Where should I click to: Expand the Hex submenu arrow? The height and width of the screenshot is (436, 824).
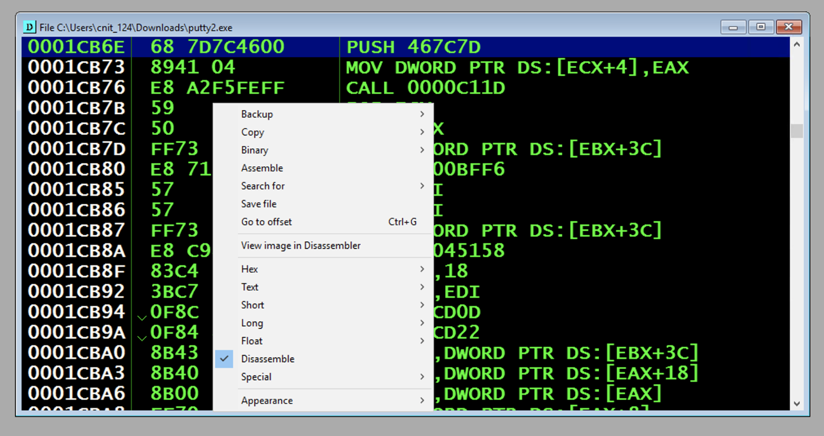coord(422,269)
